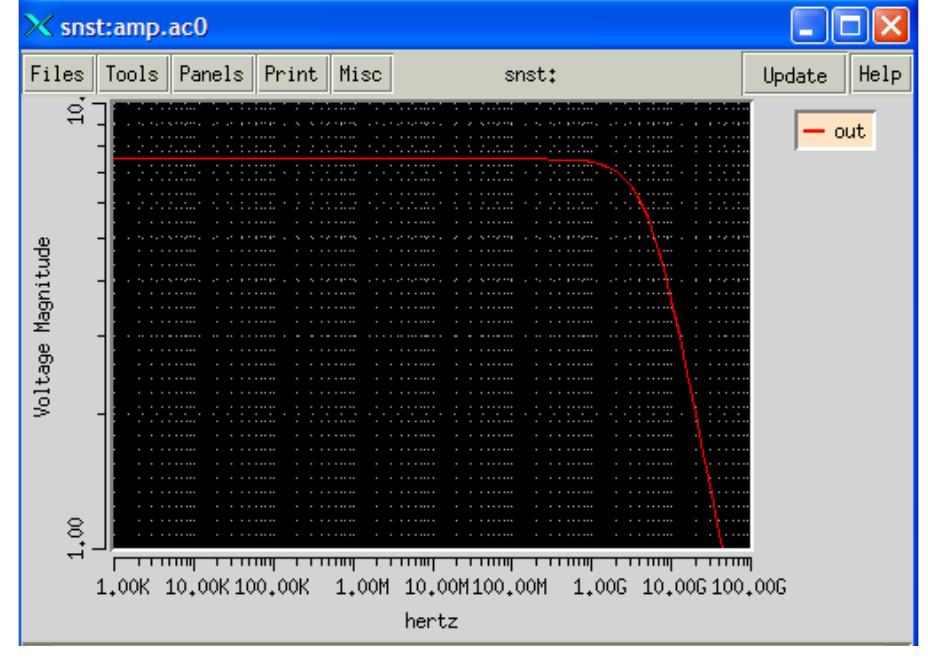Open the Files menu
The height and width of the screenshot is (660, 928).
pyautogui.click(x=45, y=75)
